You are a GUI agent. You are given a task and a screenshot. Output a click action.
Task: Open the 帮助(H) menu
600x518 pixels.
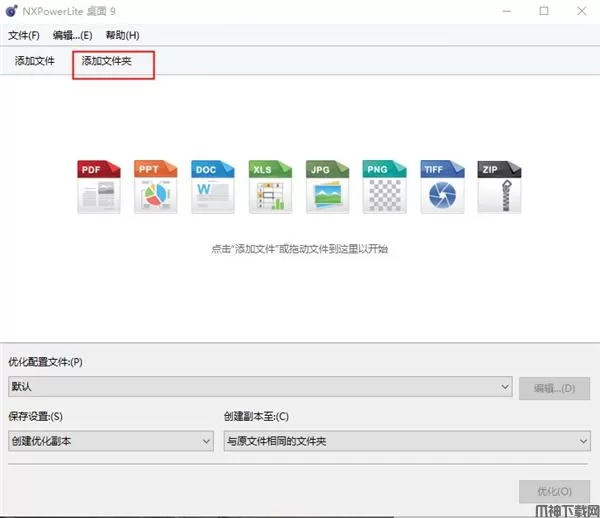[x=122, y=36]
